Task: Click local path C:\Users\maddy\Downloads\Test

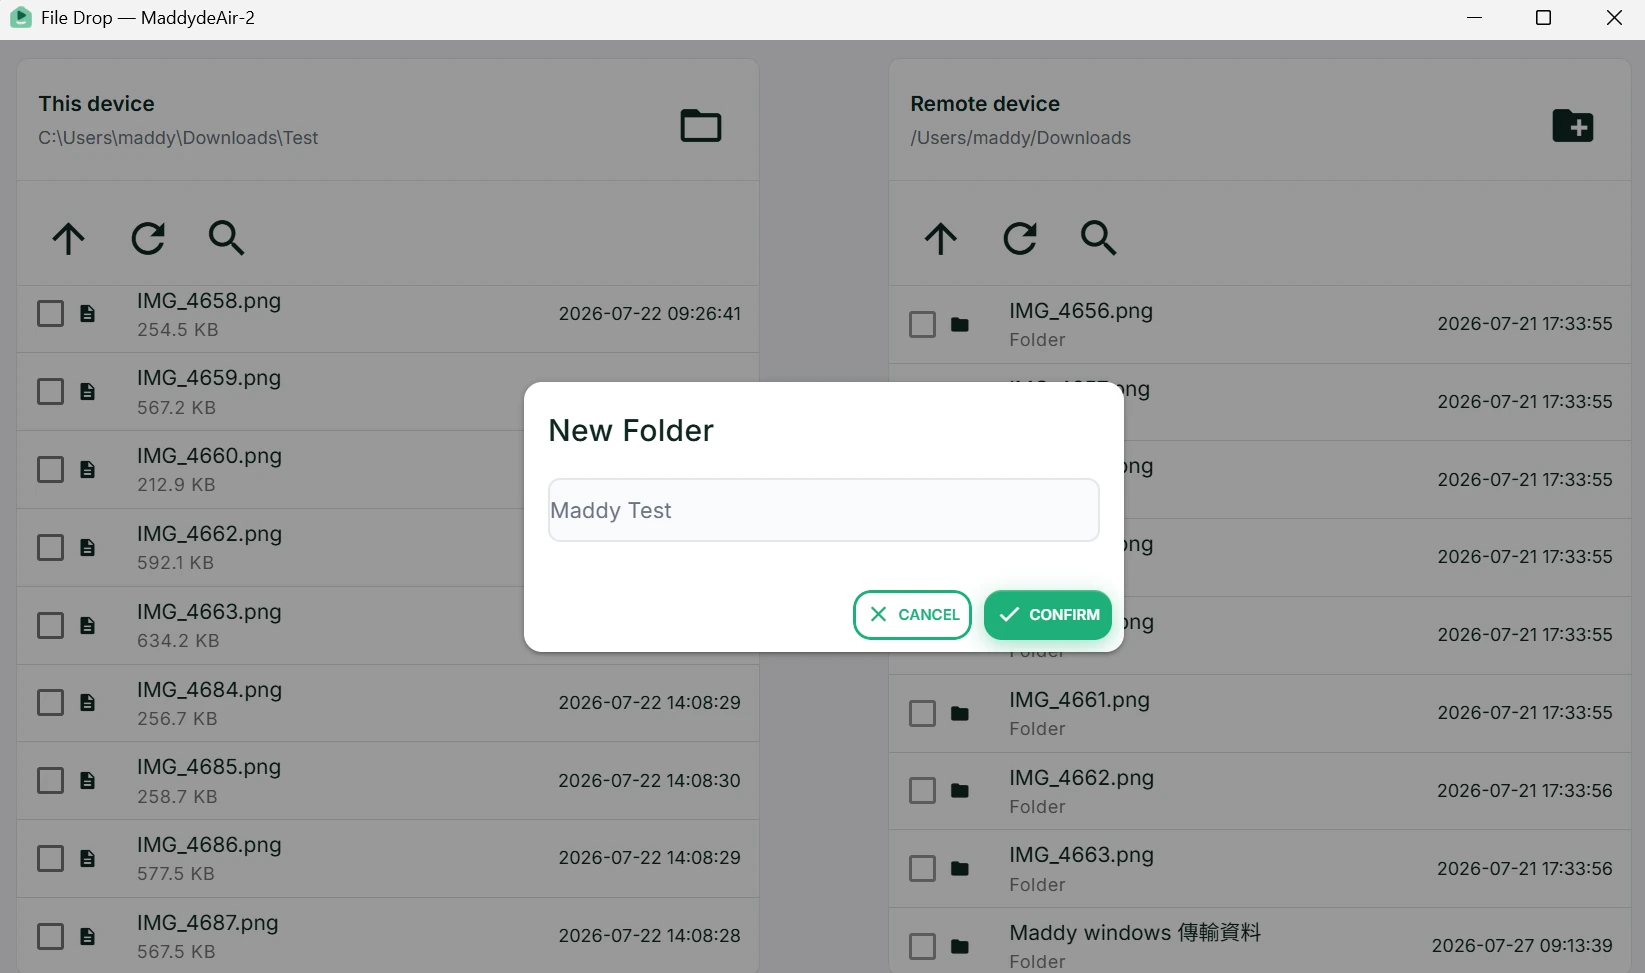Action: point(178,138)
